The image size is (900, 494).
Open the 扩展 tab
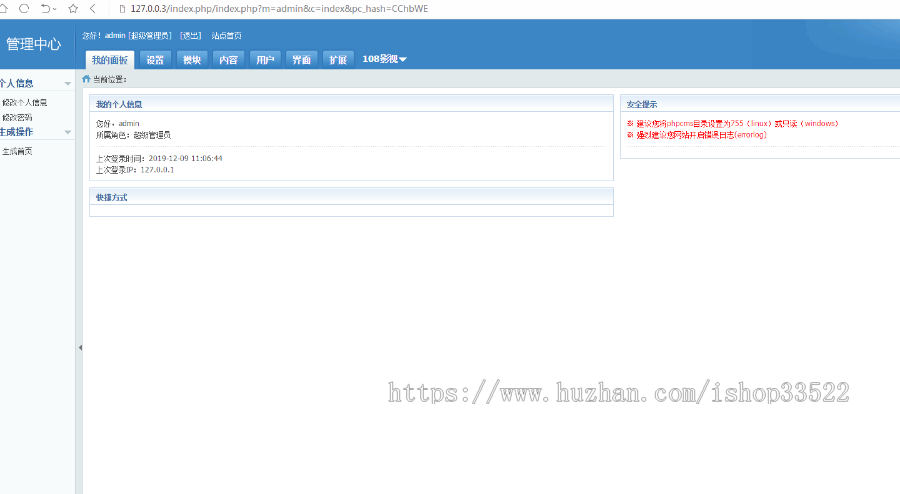[x=338, y=60]
